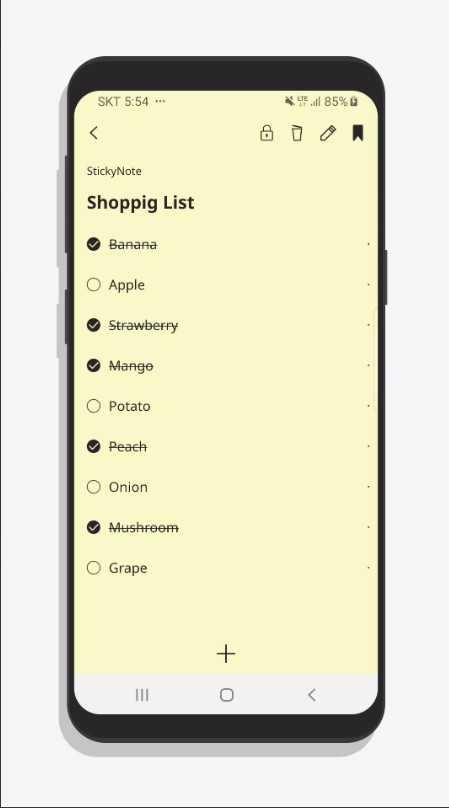The image size is (449, 808).
Task: Open the dot handle beside Peach
Action: 368,446
